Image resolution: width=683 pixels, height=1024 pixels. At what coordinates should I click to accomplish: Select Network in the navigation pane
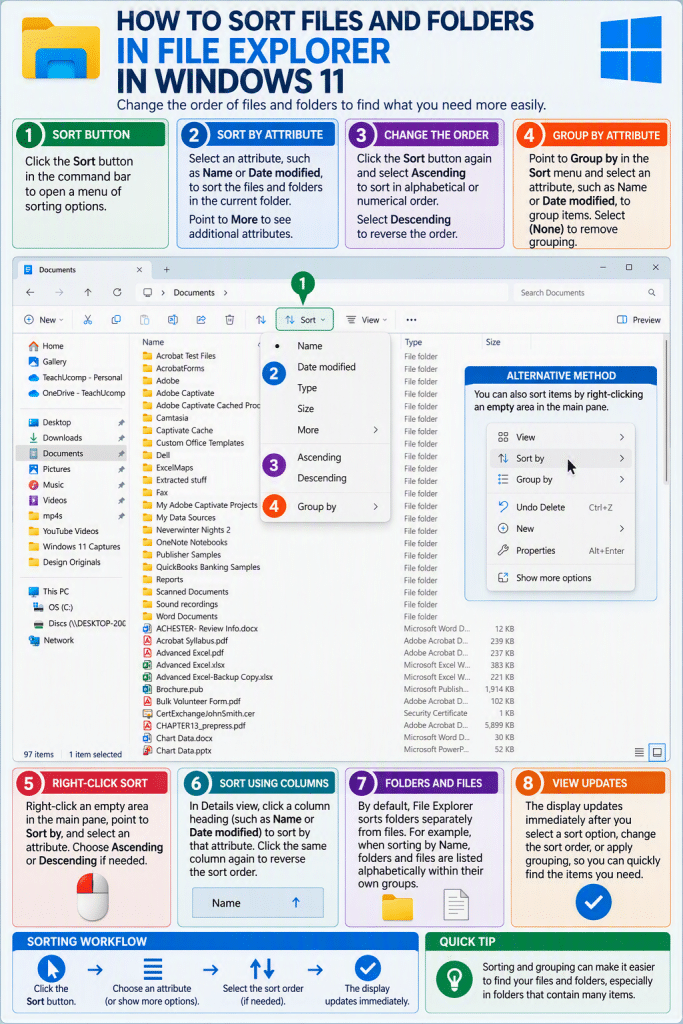(x=52, y=641)
